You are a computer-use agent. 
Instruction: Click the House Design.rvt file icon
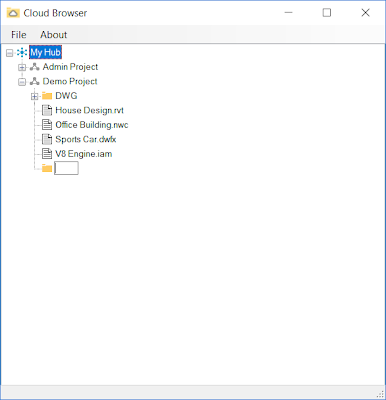click(47, 110)
